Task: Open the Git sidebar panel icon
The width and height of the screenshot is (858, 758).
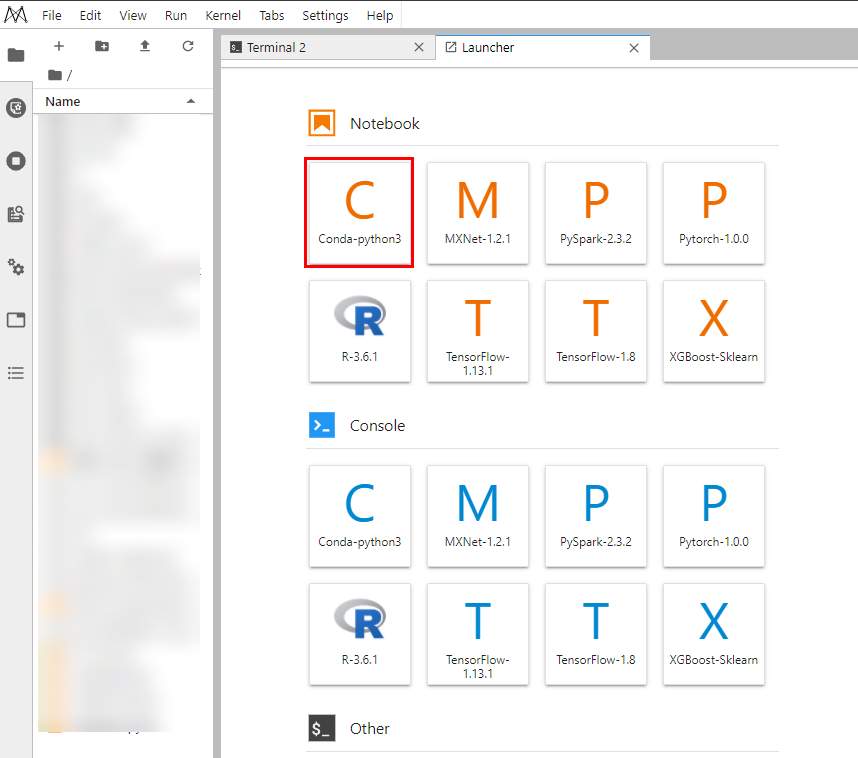Action: (16, 108)
